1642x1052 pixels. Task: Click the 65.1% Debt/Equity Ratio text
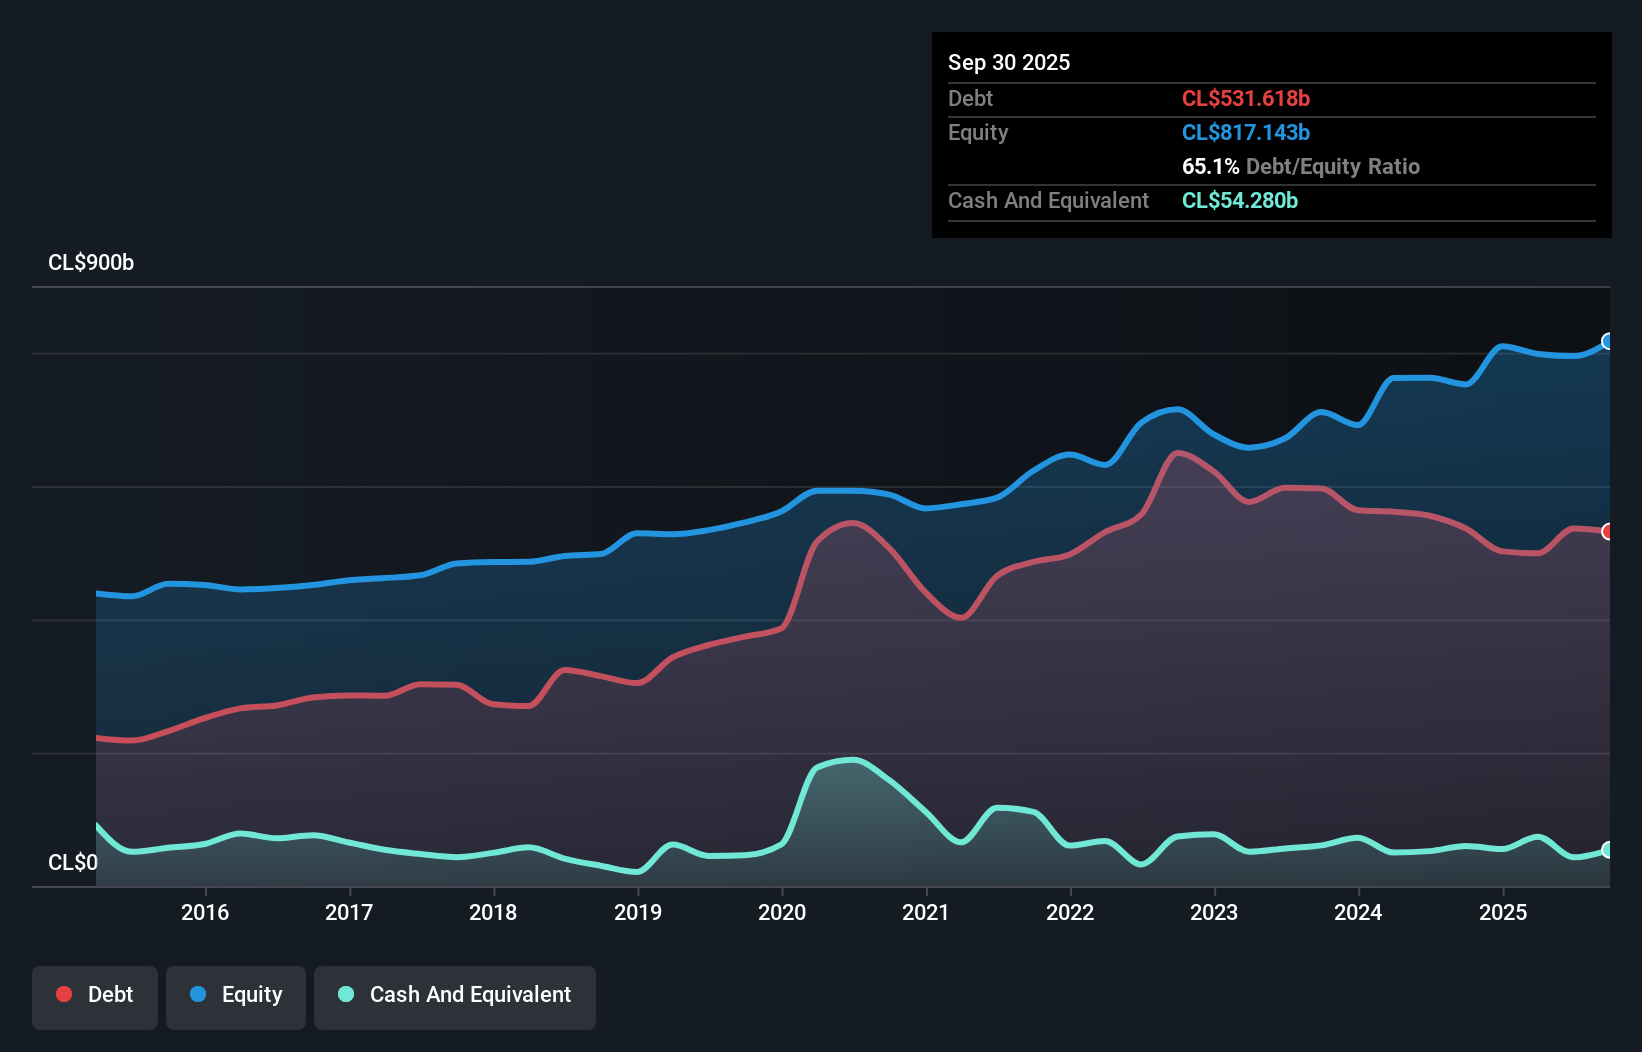point(1301,166)
